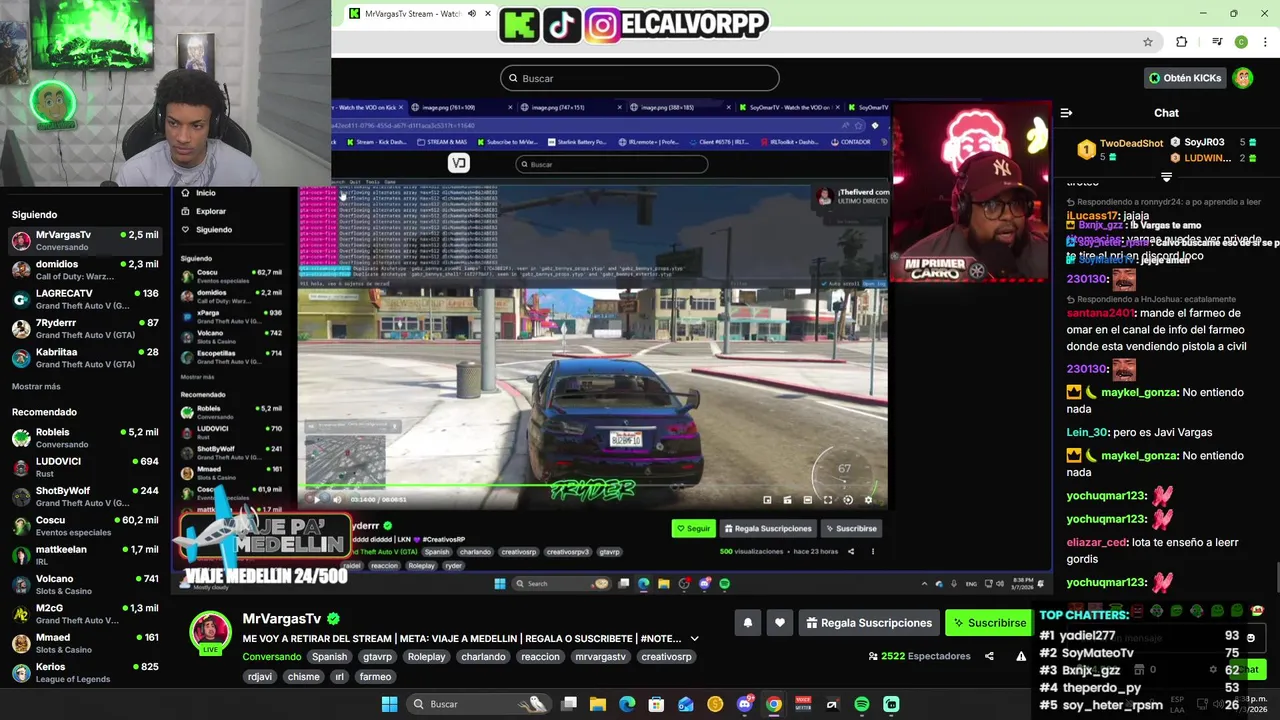Expand the chat gift leaderboard handle
The image size is (1280, 720).
click(x=1166, y=177)
